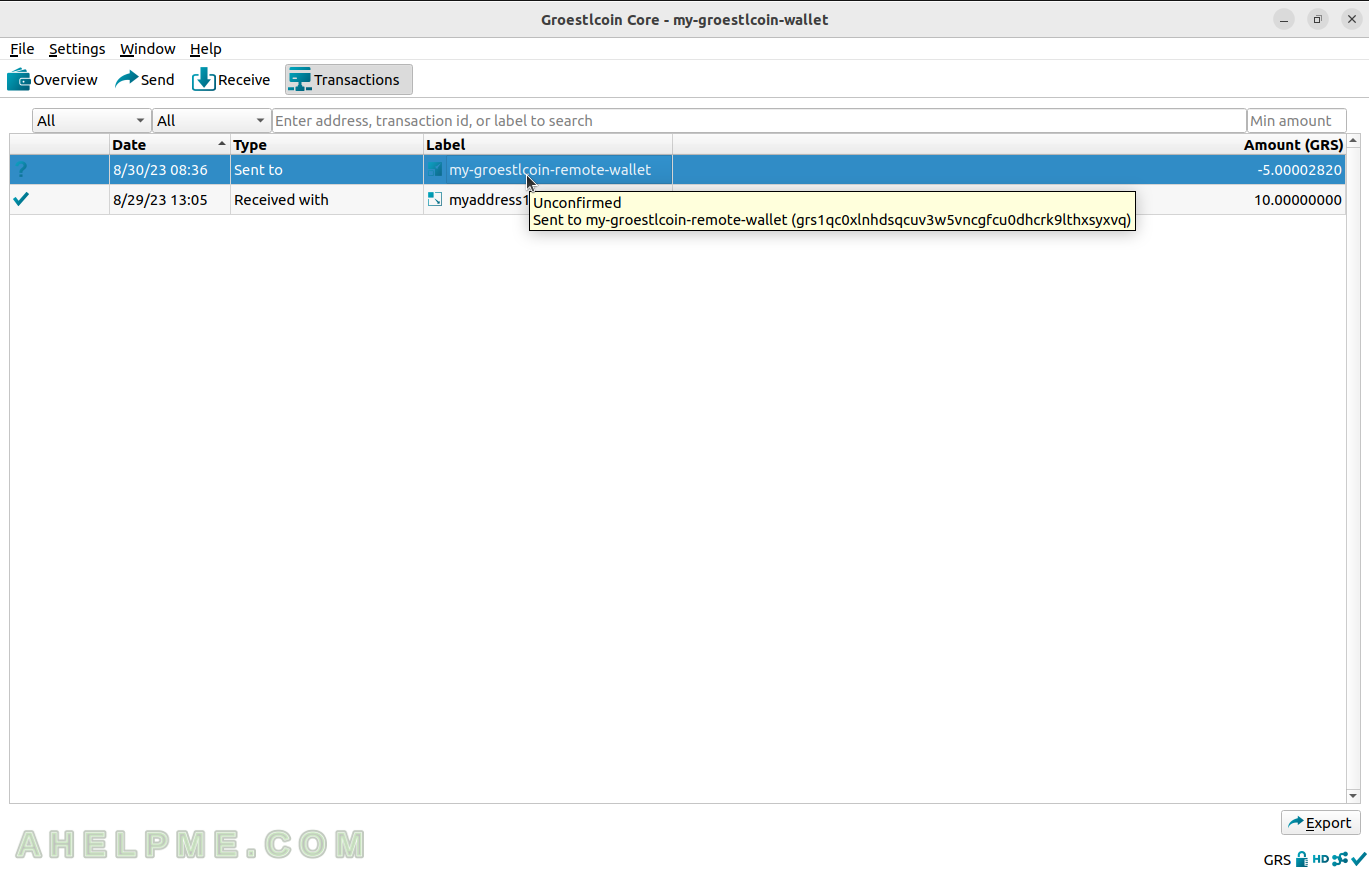Image resolution: width=1369 pixels, height=872 pixels.
Task: Maximize the Groestlcoin Core window
Action: 1318,19
